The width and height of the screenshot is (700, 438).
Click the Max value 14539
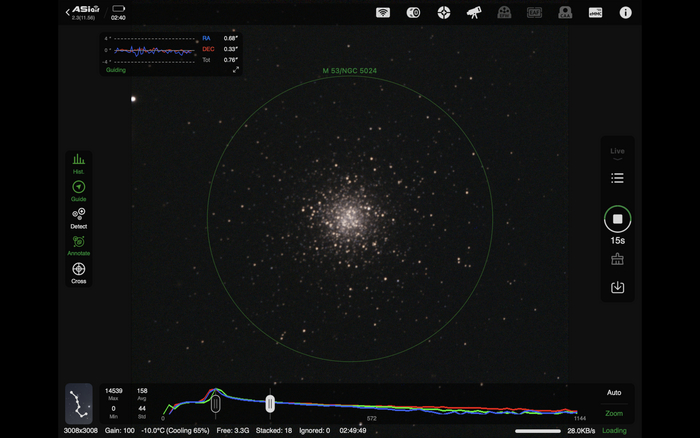coord(113,391)
